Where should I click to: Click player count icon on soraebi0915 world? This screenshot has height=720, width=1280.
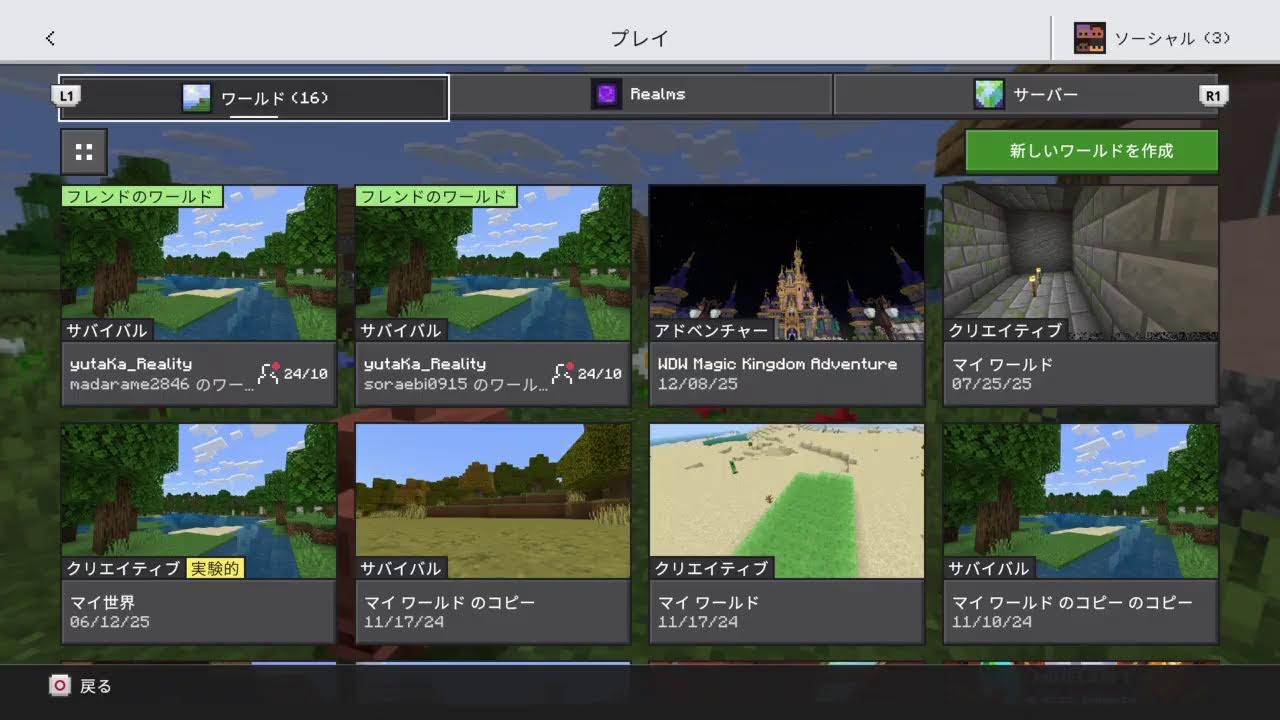562,374
